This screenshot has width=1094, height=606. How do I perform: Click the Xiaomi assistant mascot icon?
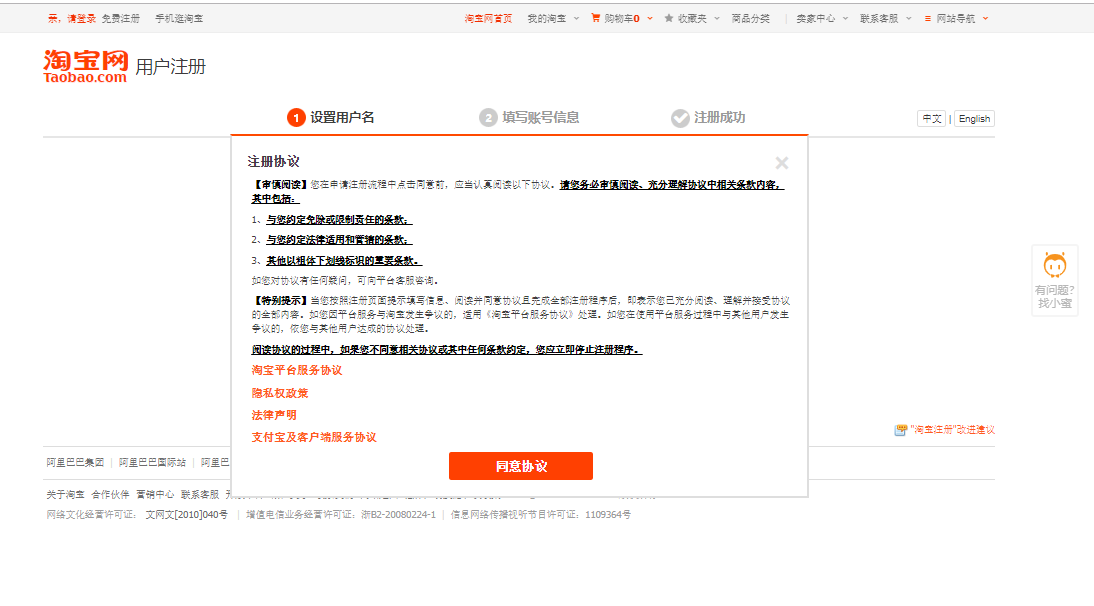pyautogui.click(x=1054, y=265)
